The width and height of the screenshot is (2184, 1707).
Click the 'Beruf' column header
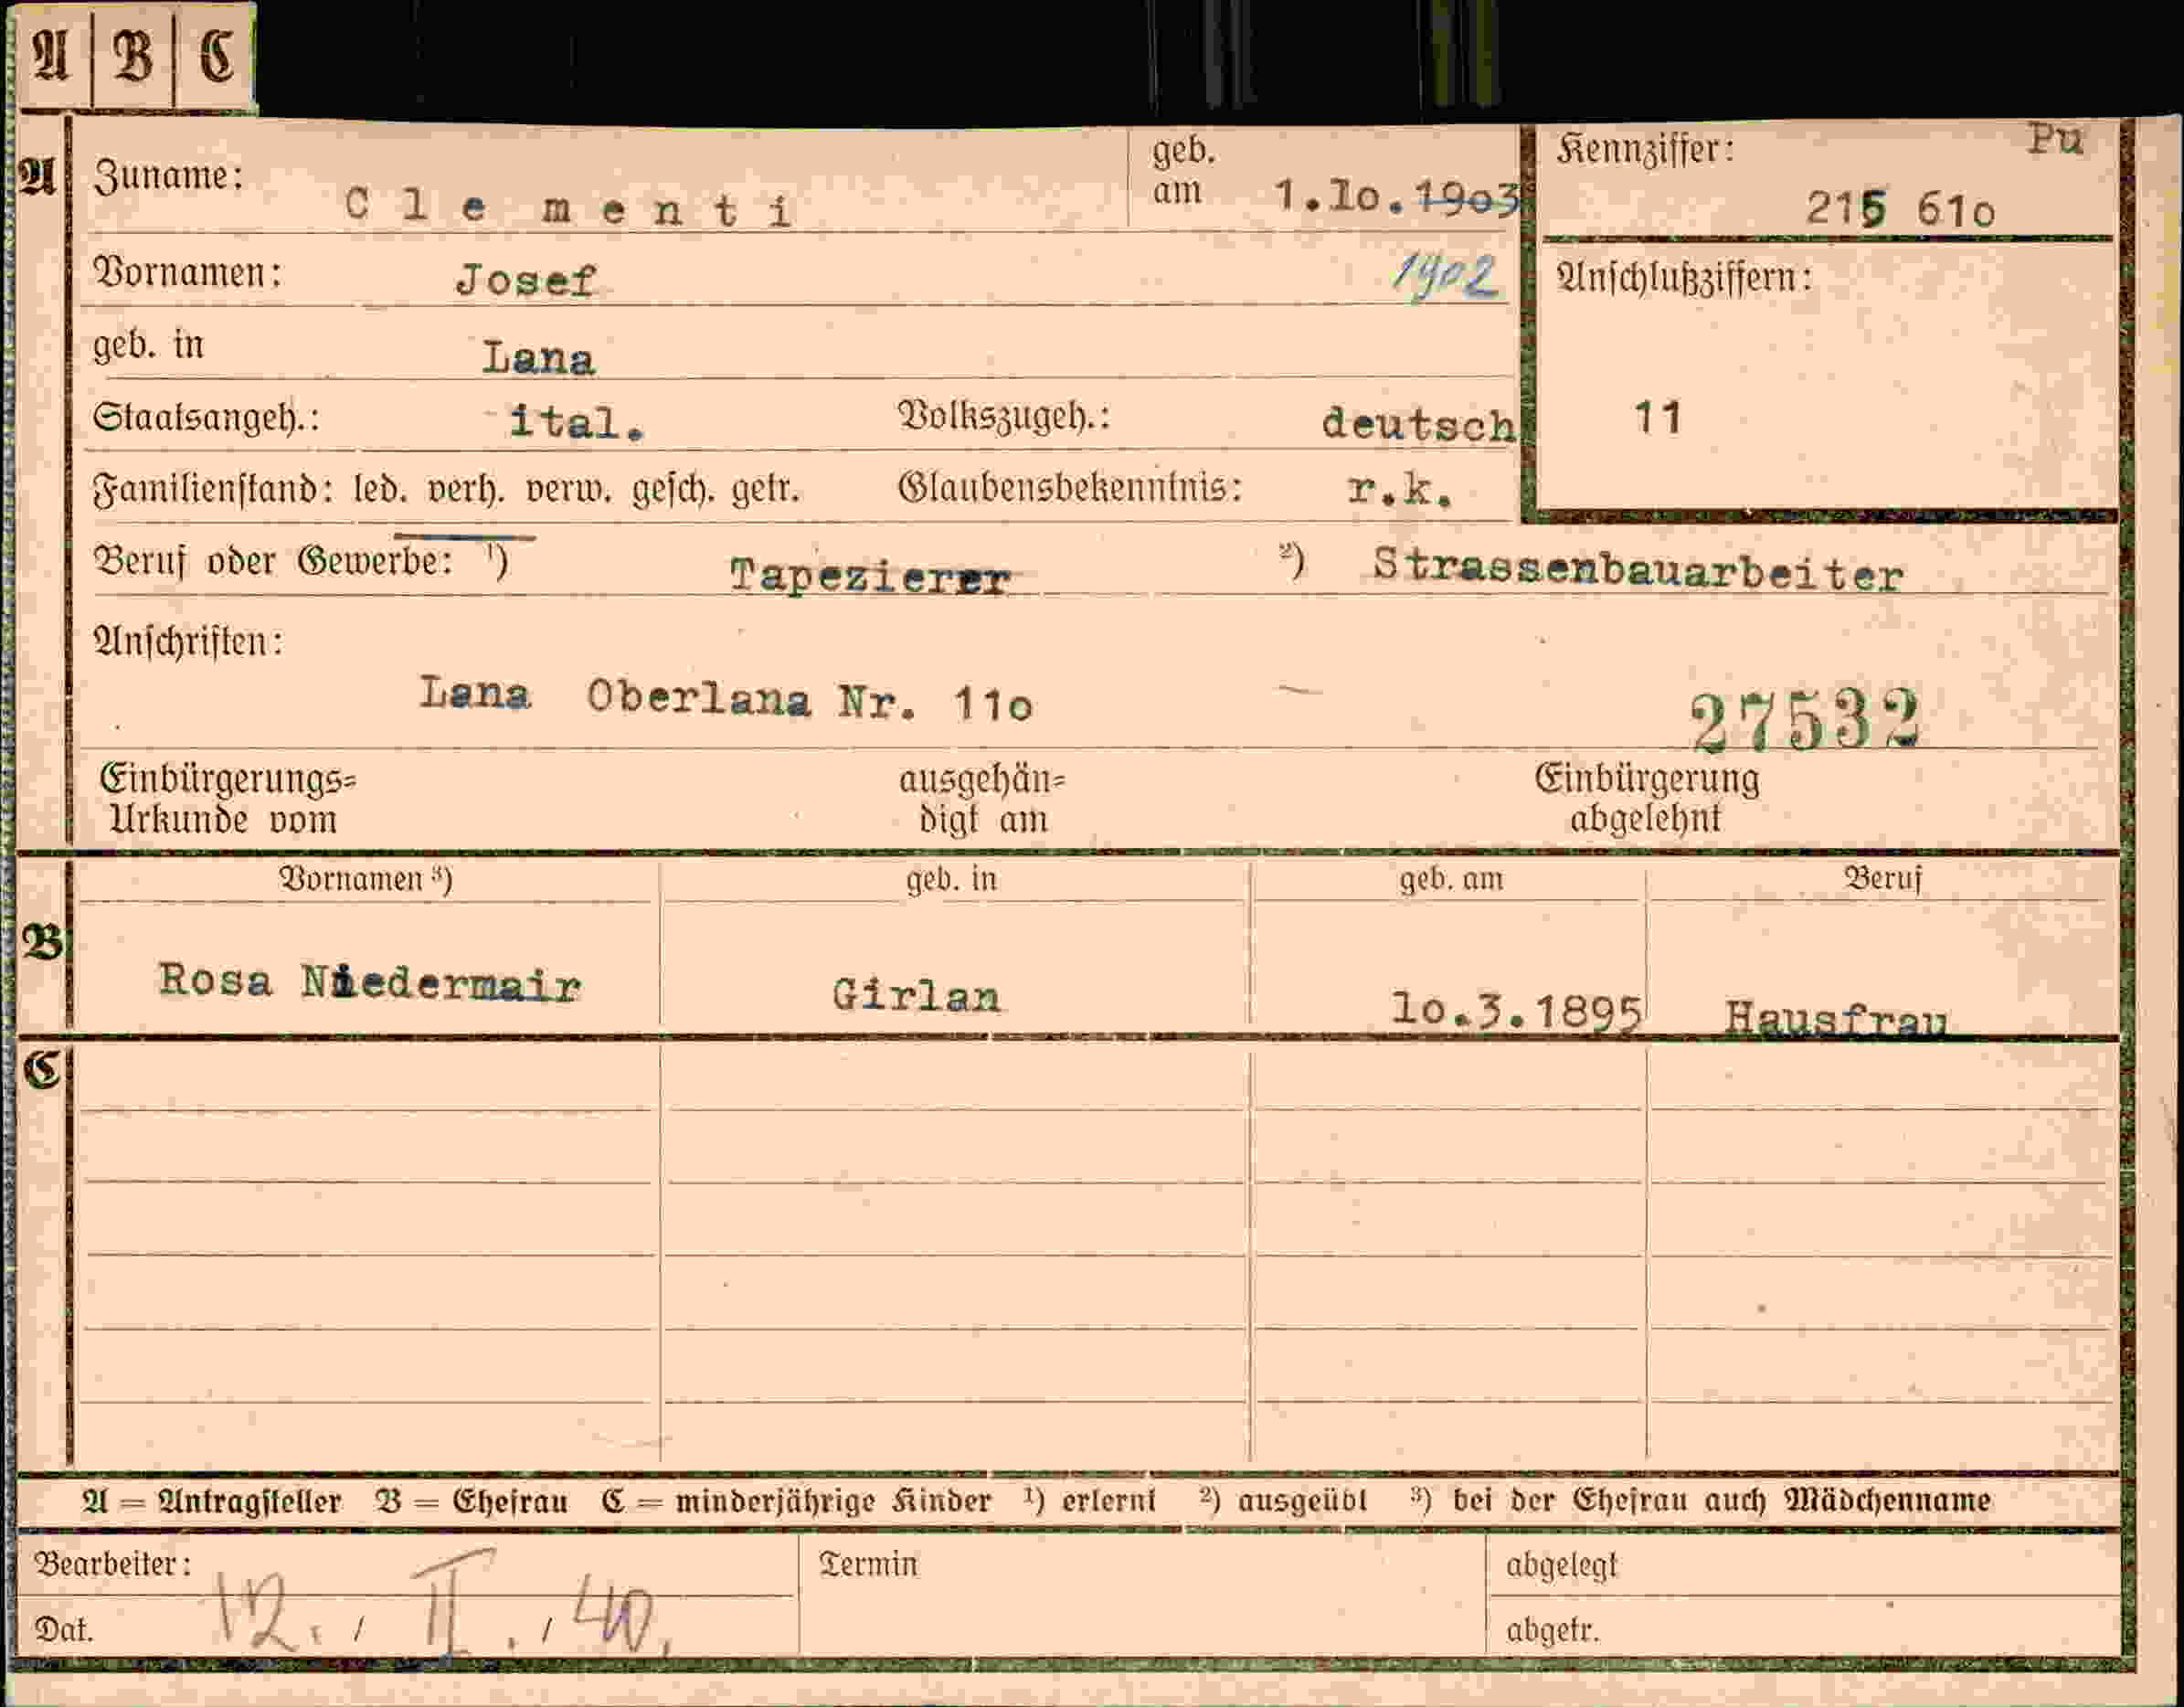coord(1883,878)
